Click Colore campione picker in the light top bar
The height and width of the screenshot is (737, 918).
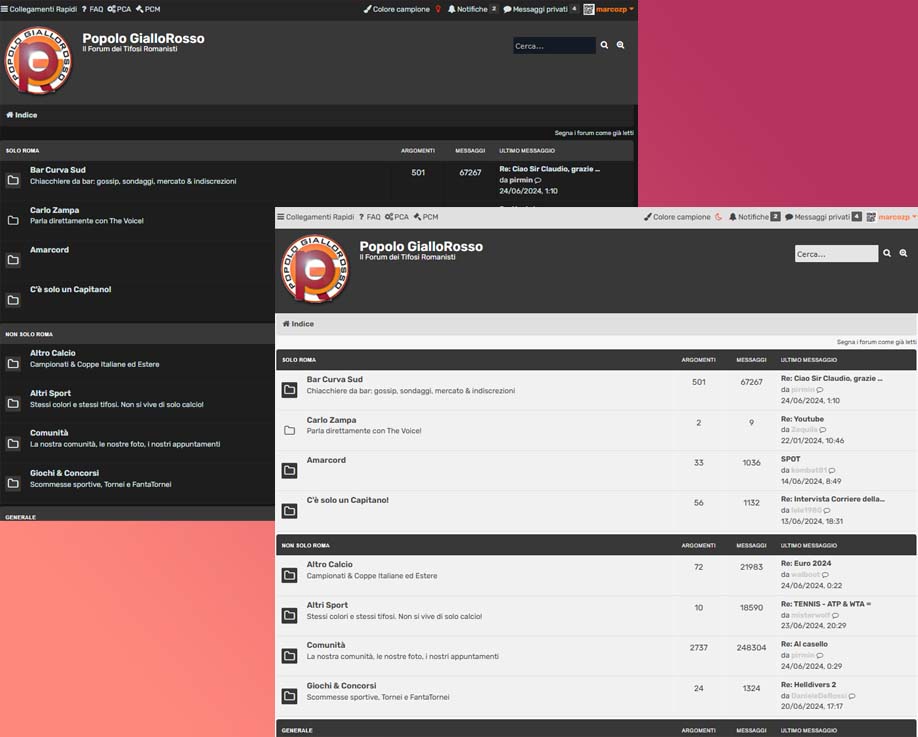pos(677,217)
